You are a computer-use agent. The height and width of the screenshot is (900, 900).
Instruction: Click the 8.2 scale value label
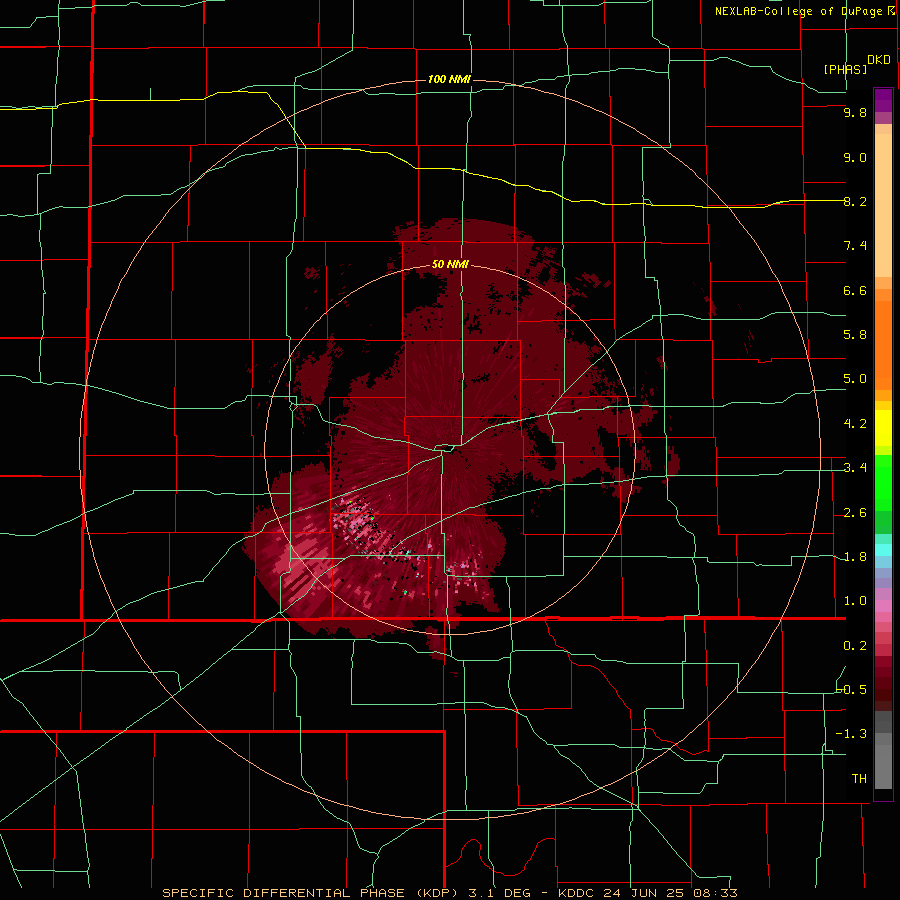855,201
